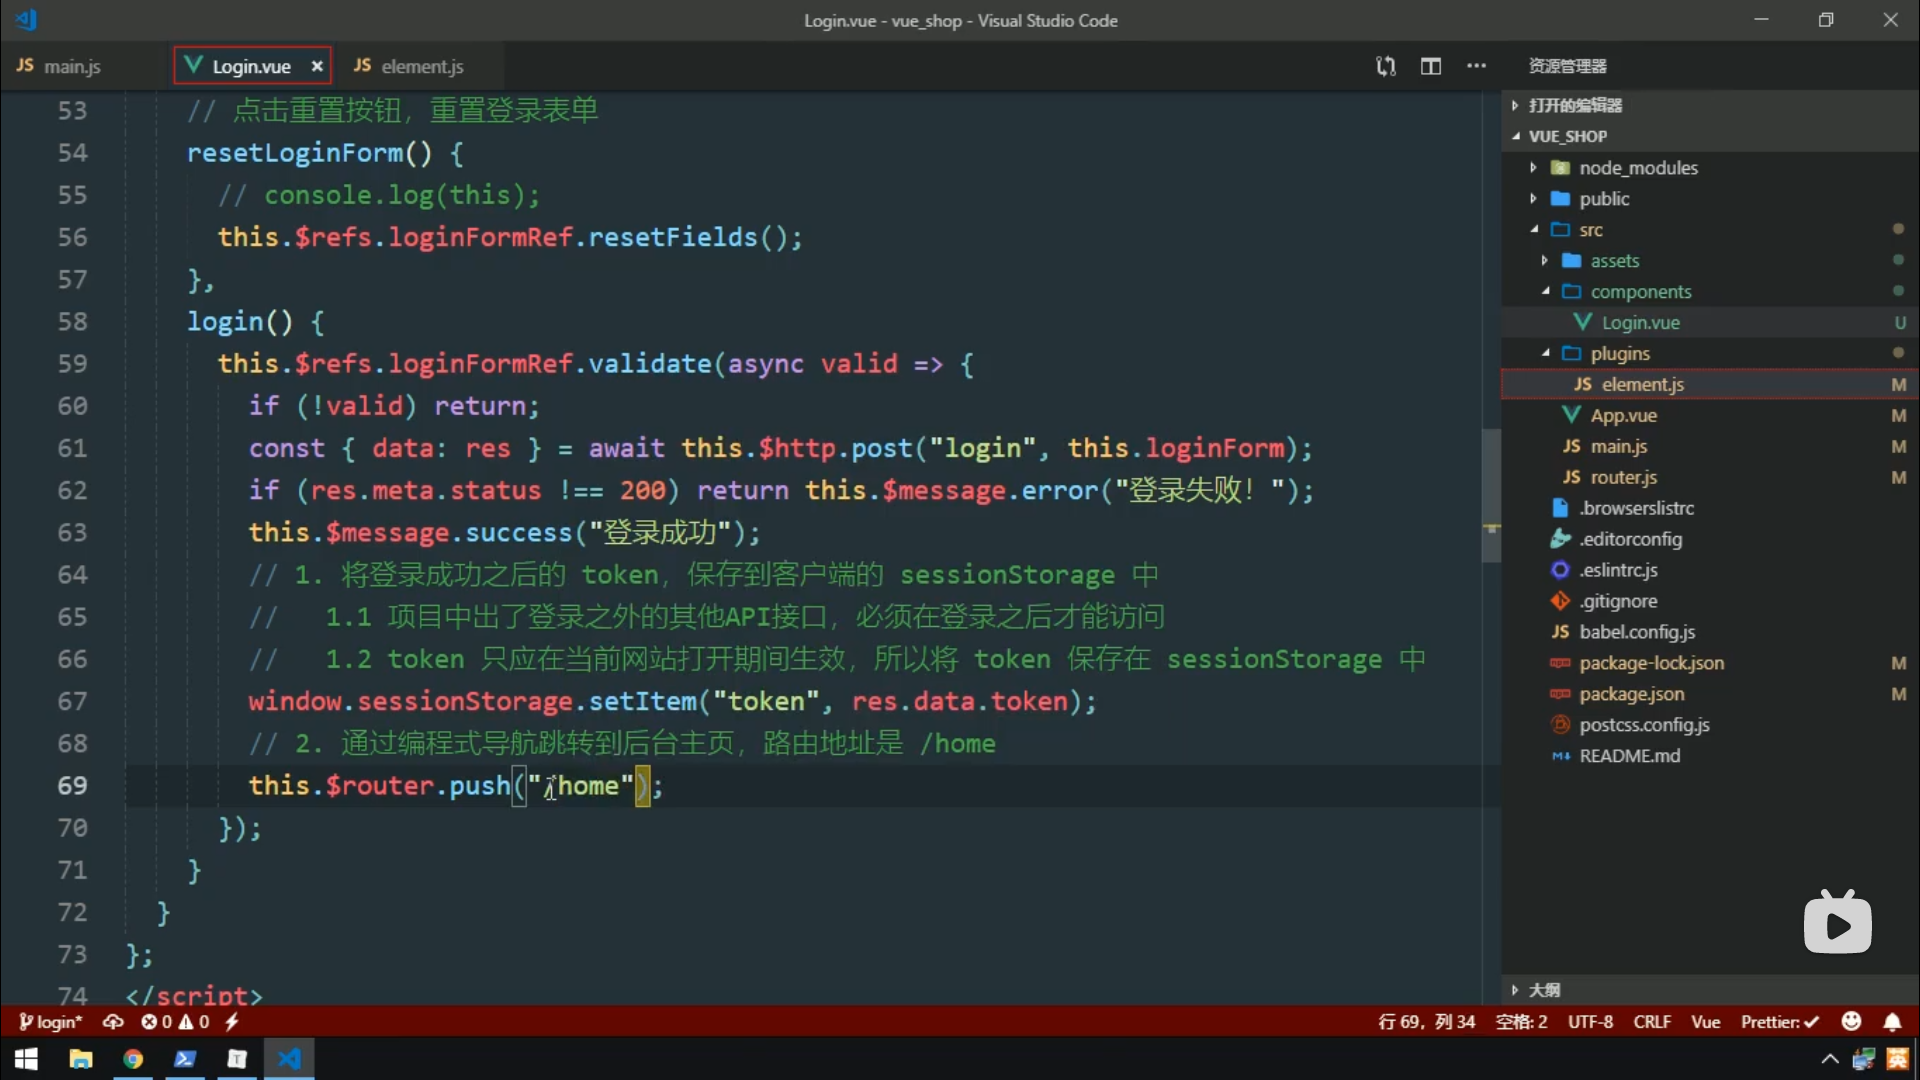Open package-lock.json in the explorer
1920x1080 pixels.
(1710, 663)
